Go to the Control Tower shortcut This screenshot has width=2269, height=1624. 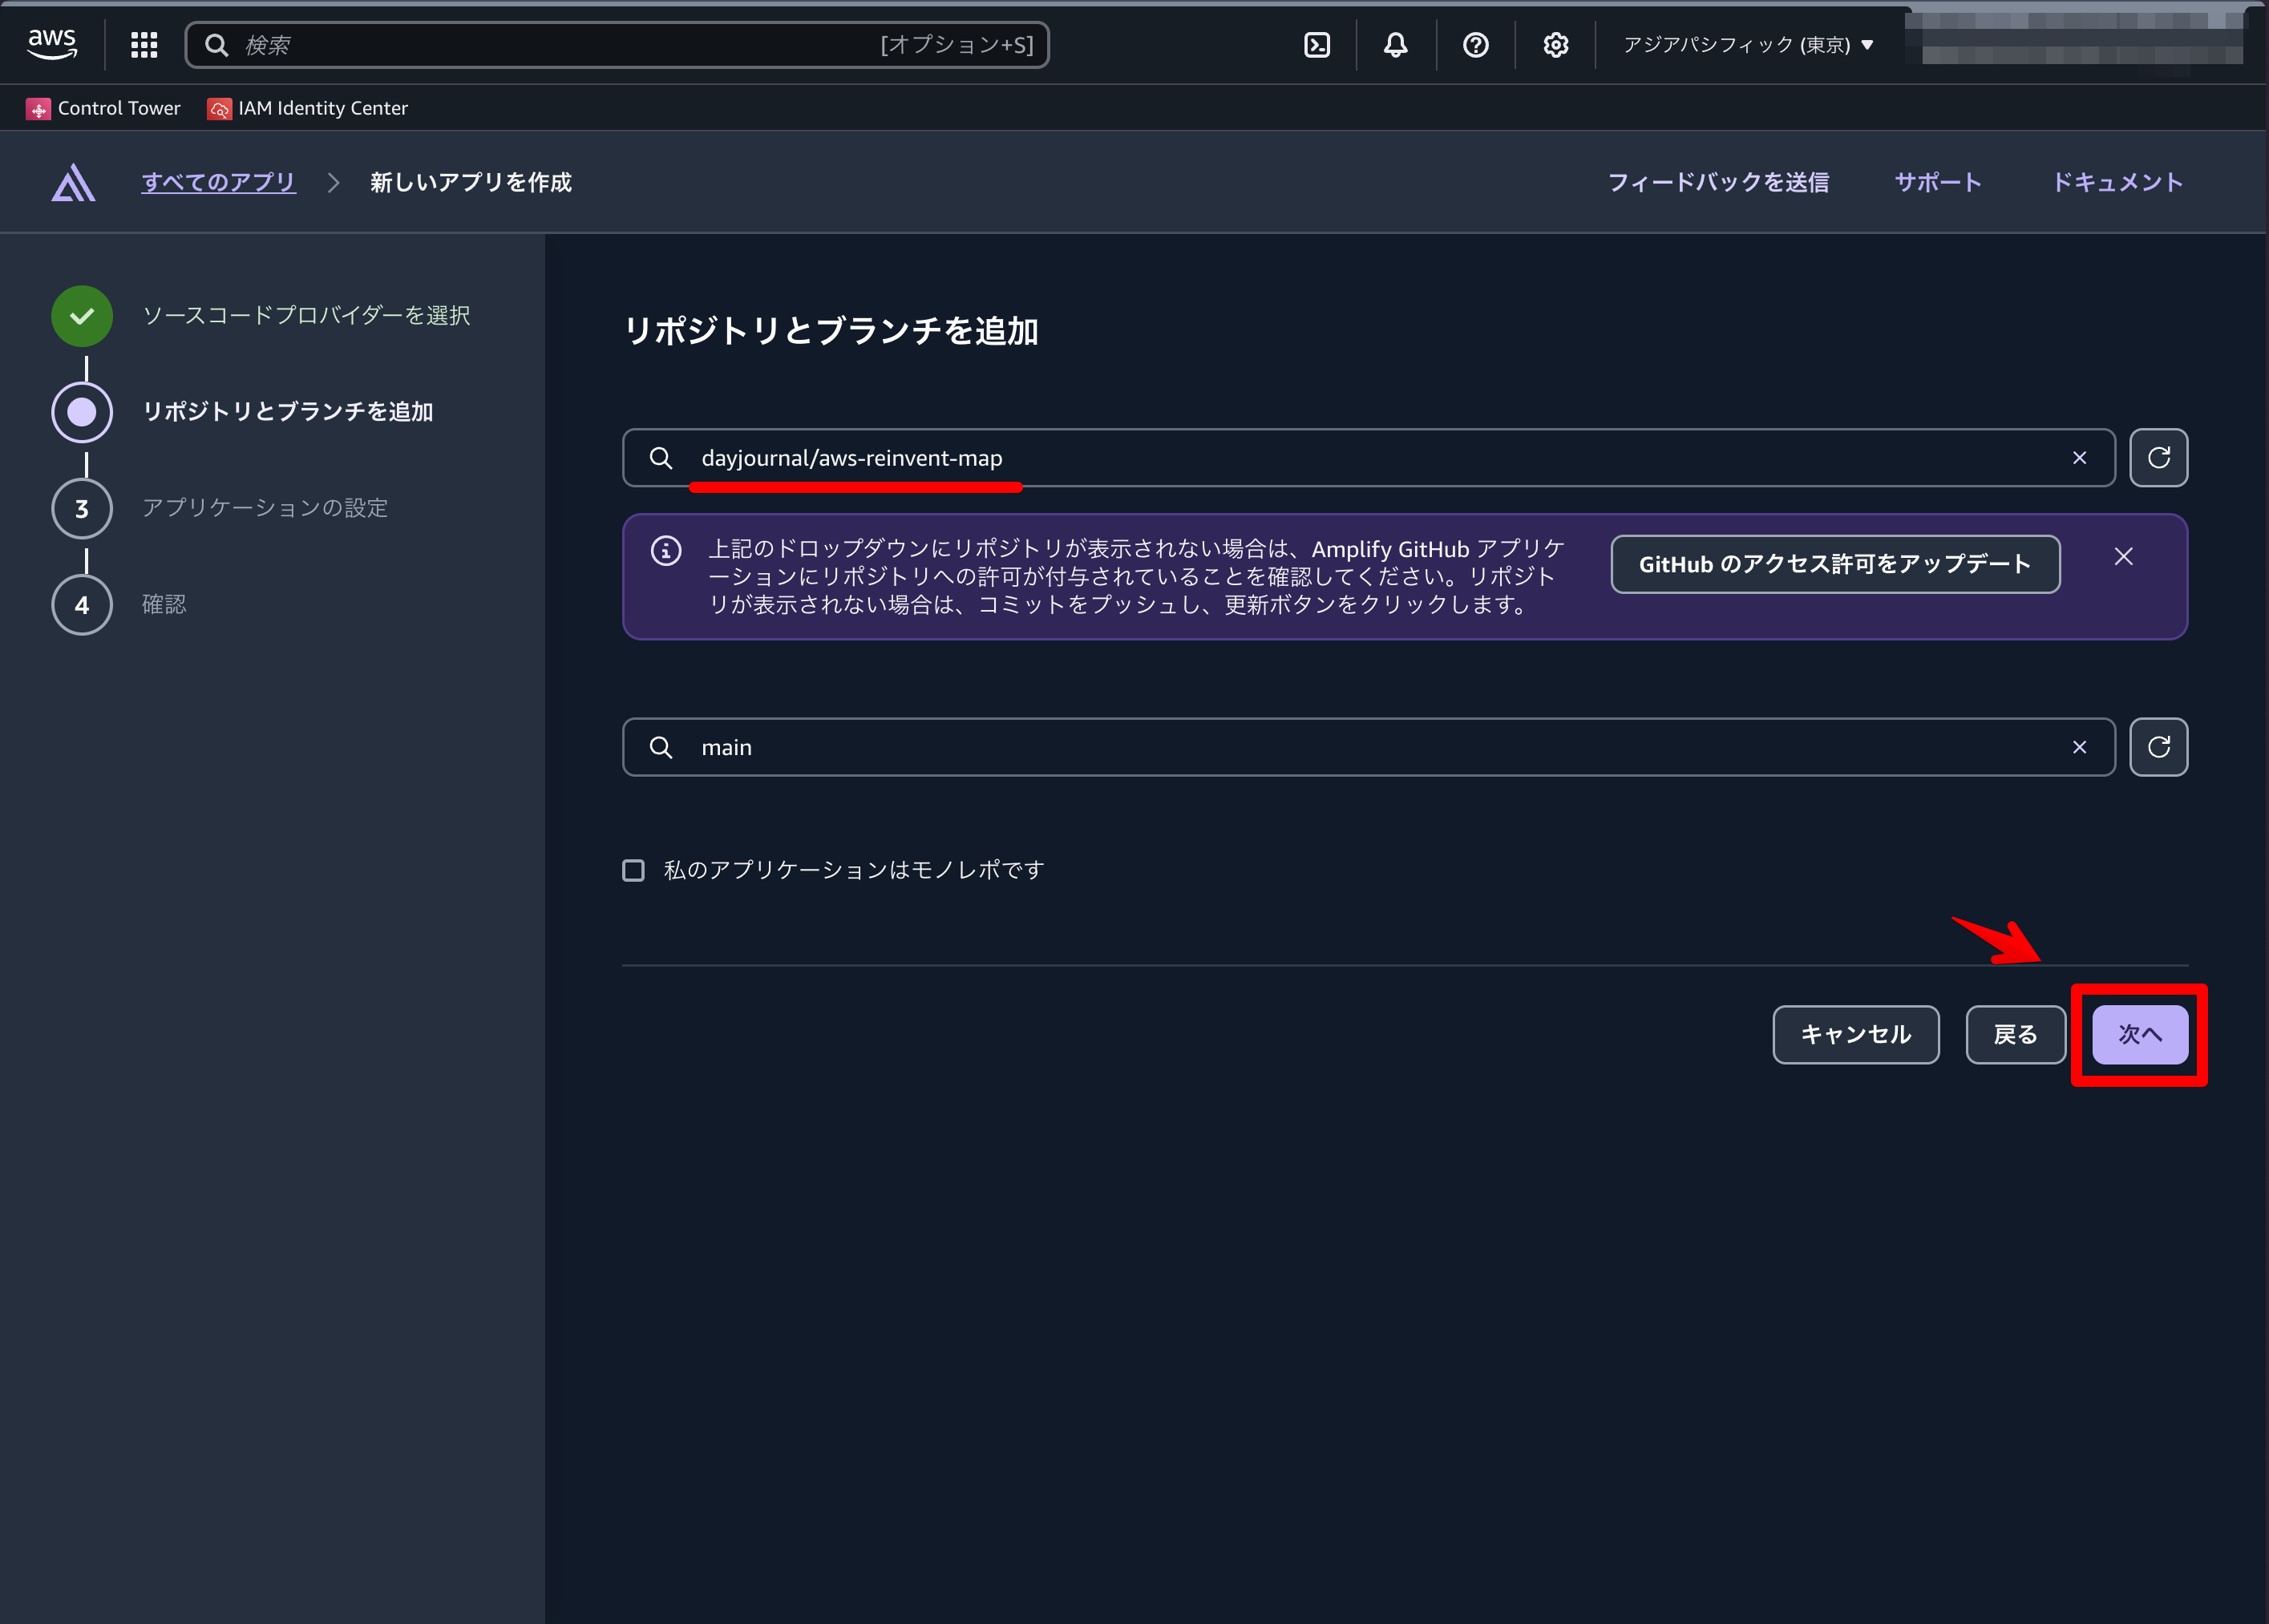click(x=104, y=108)
